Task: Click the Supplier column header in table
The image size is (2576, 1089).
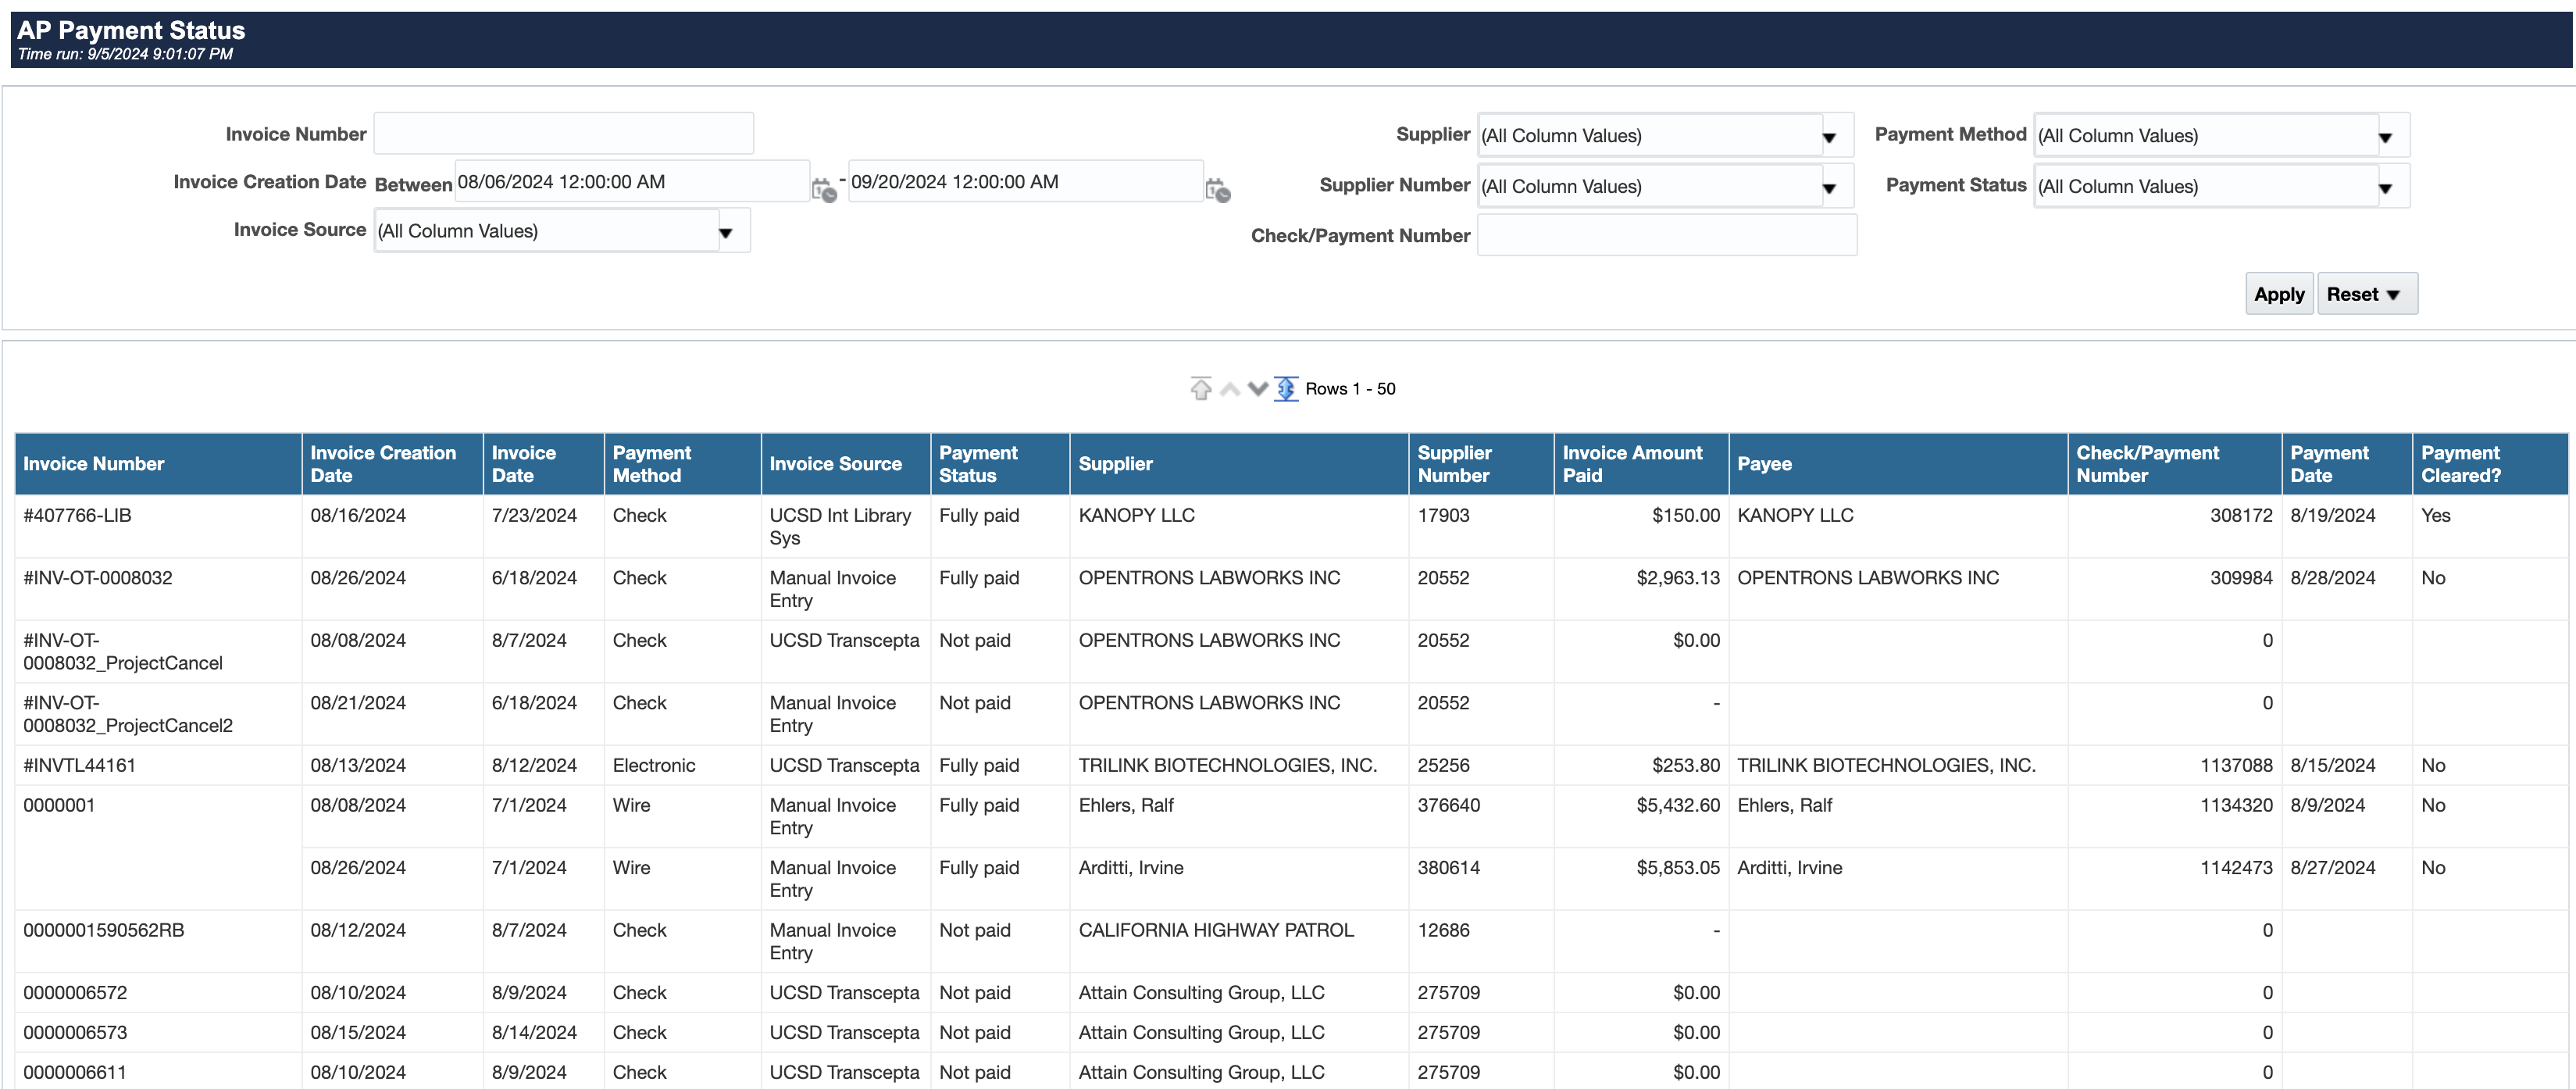Action: [x=1116, y=464]
